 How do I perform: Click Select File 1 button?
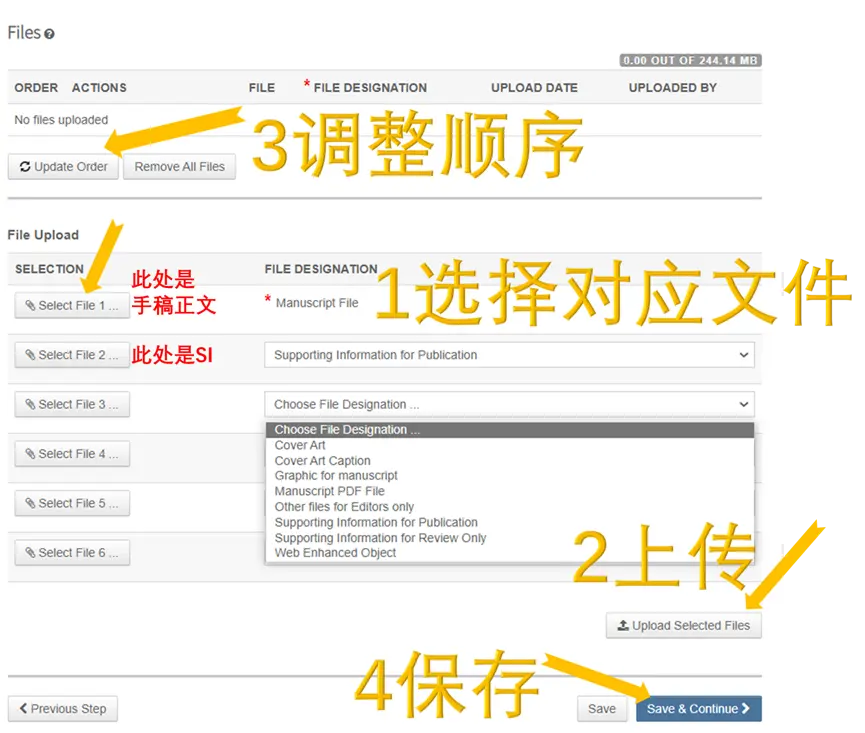click(x=72, y=306)
